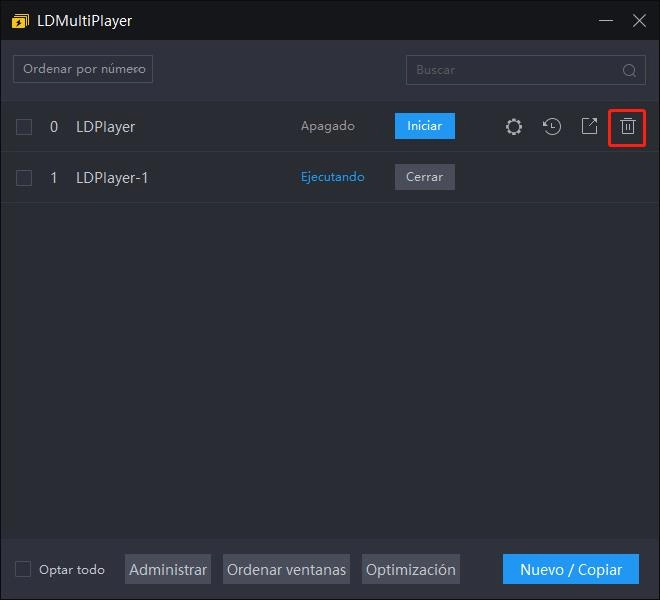Click the LDMultiPlayer logo icon

20,21
